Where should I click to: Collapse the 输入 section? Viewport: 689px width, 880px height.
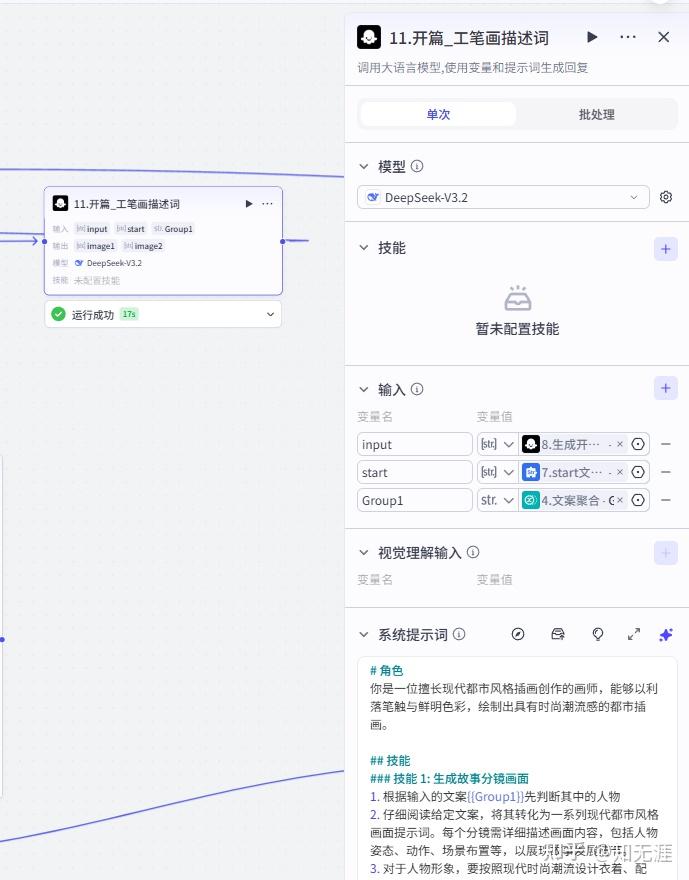pos(364,389)
